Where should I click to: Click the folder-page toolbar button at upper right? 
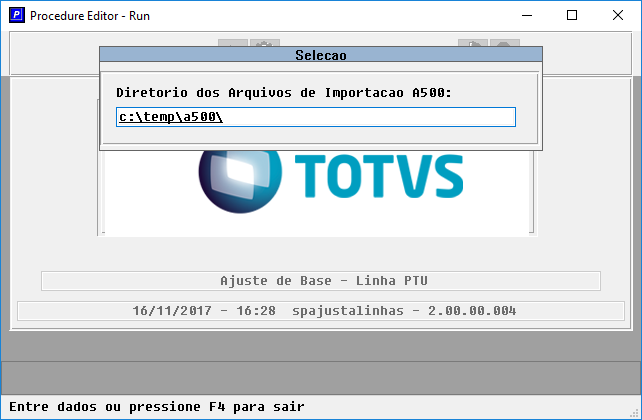(473, 43)
